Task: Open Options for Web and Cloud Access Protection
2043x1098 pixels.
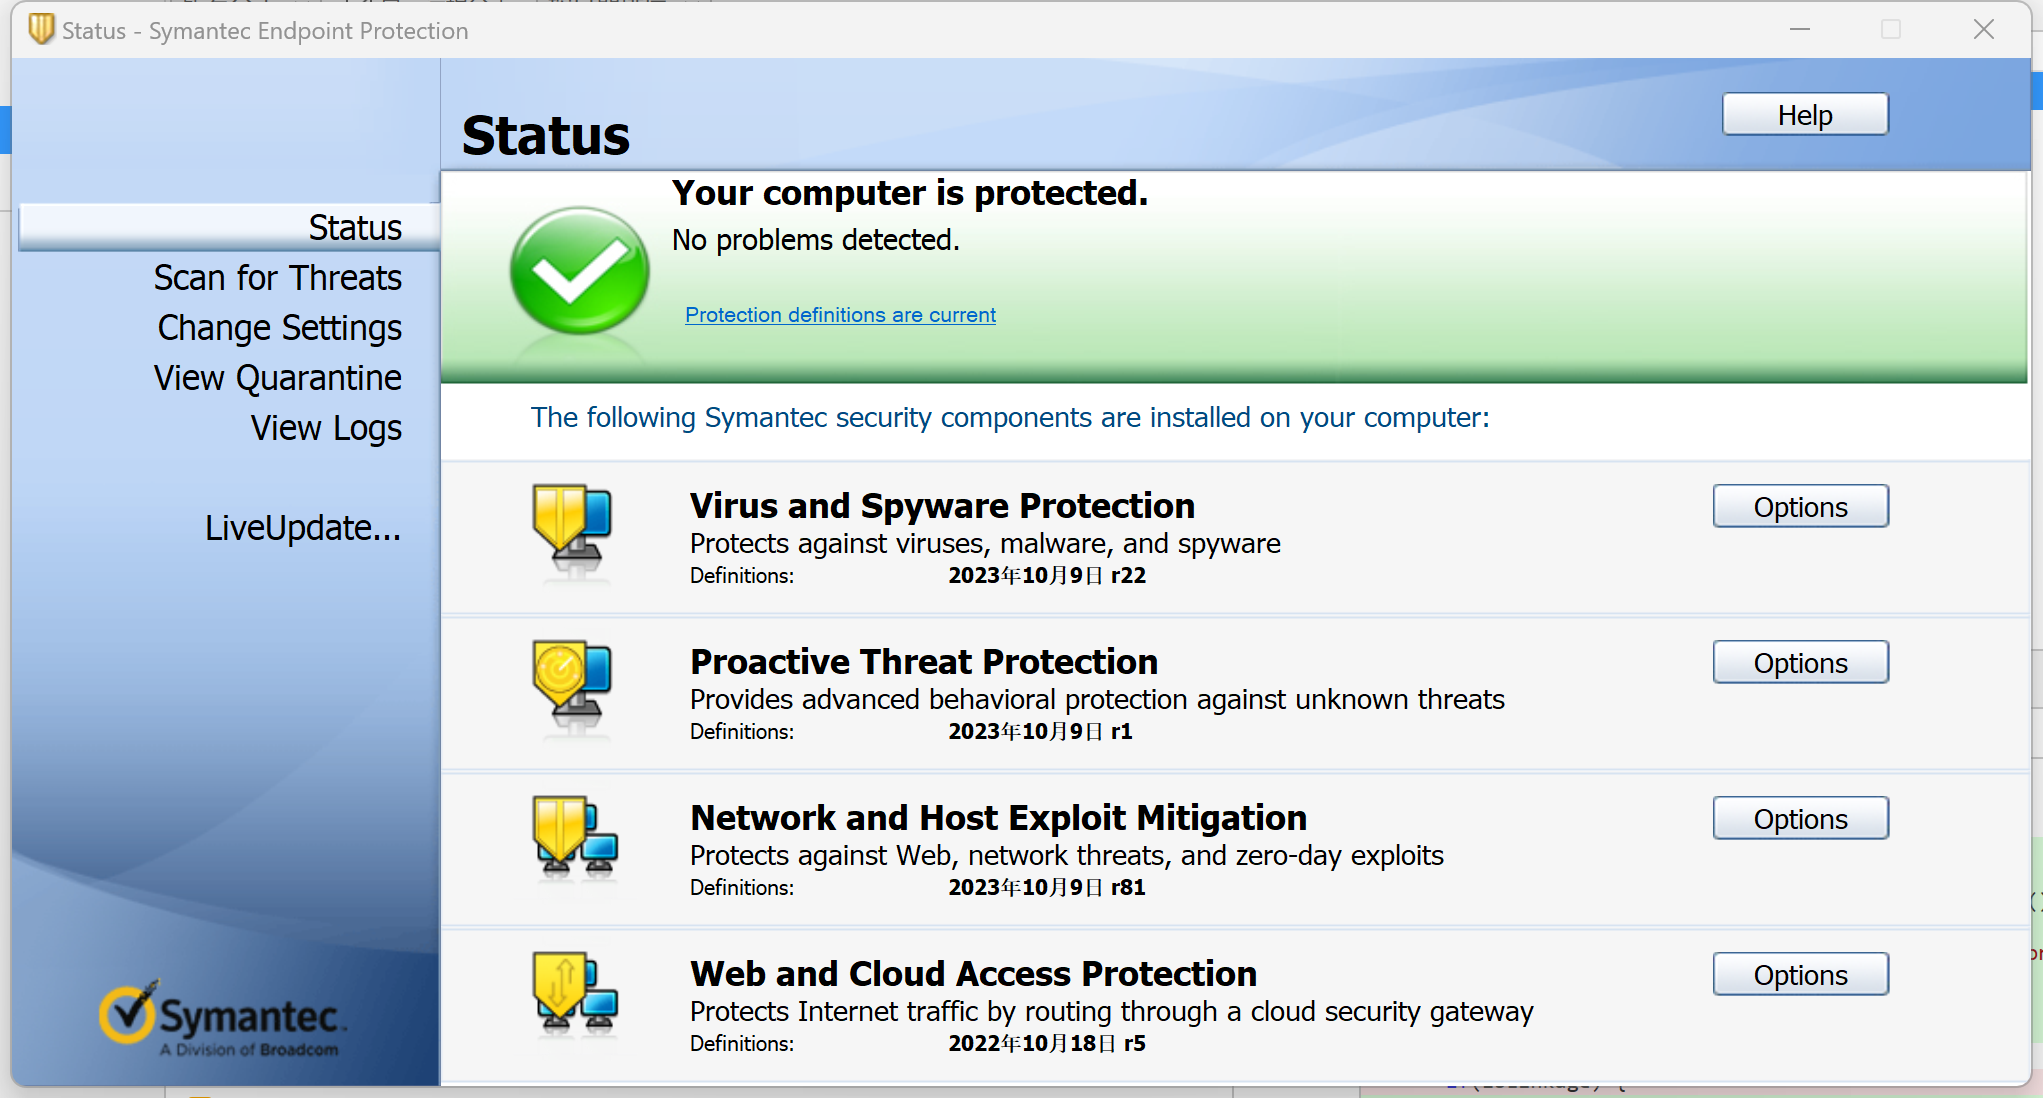Action: [x=1800, y=975]
